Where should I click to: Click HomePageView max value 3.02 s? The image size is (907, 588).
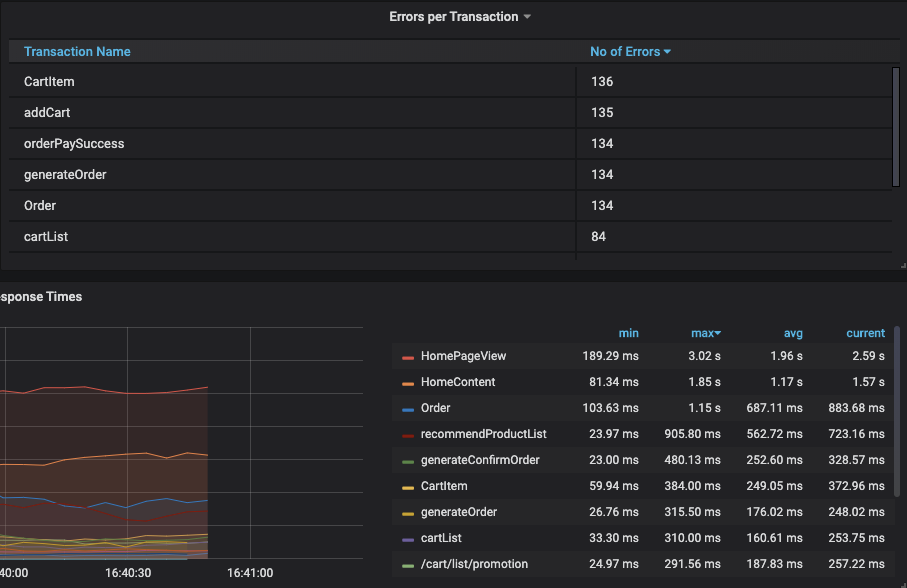click(704, 356)
